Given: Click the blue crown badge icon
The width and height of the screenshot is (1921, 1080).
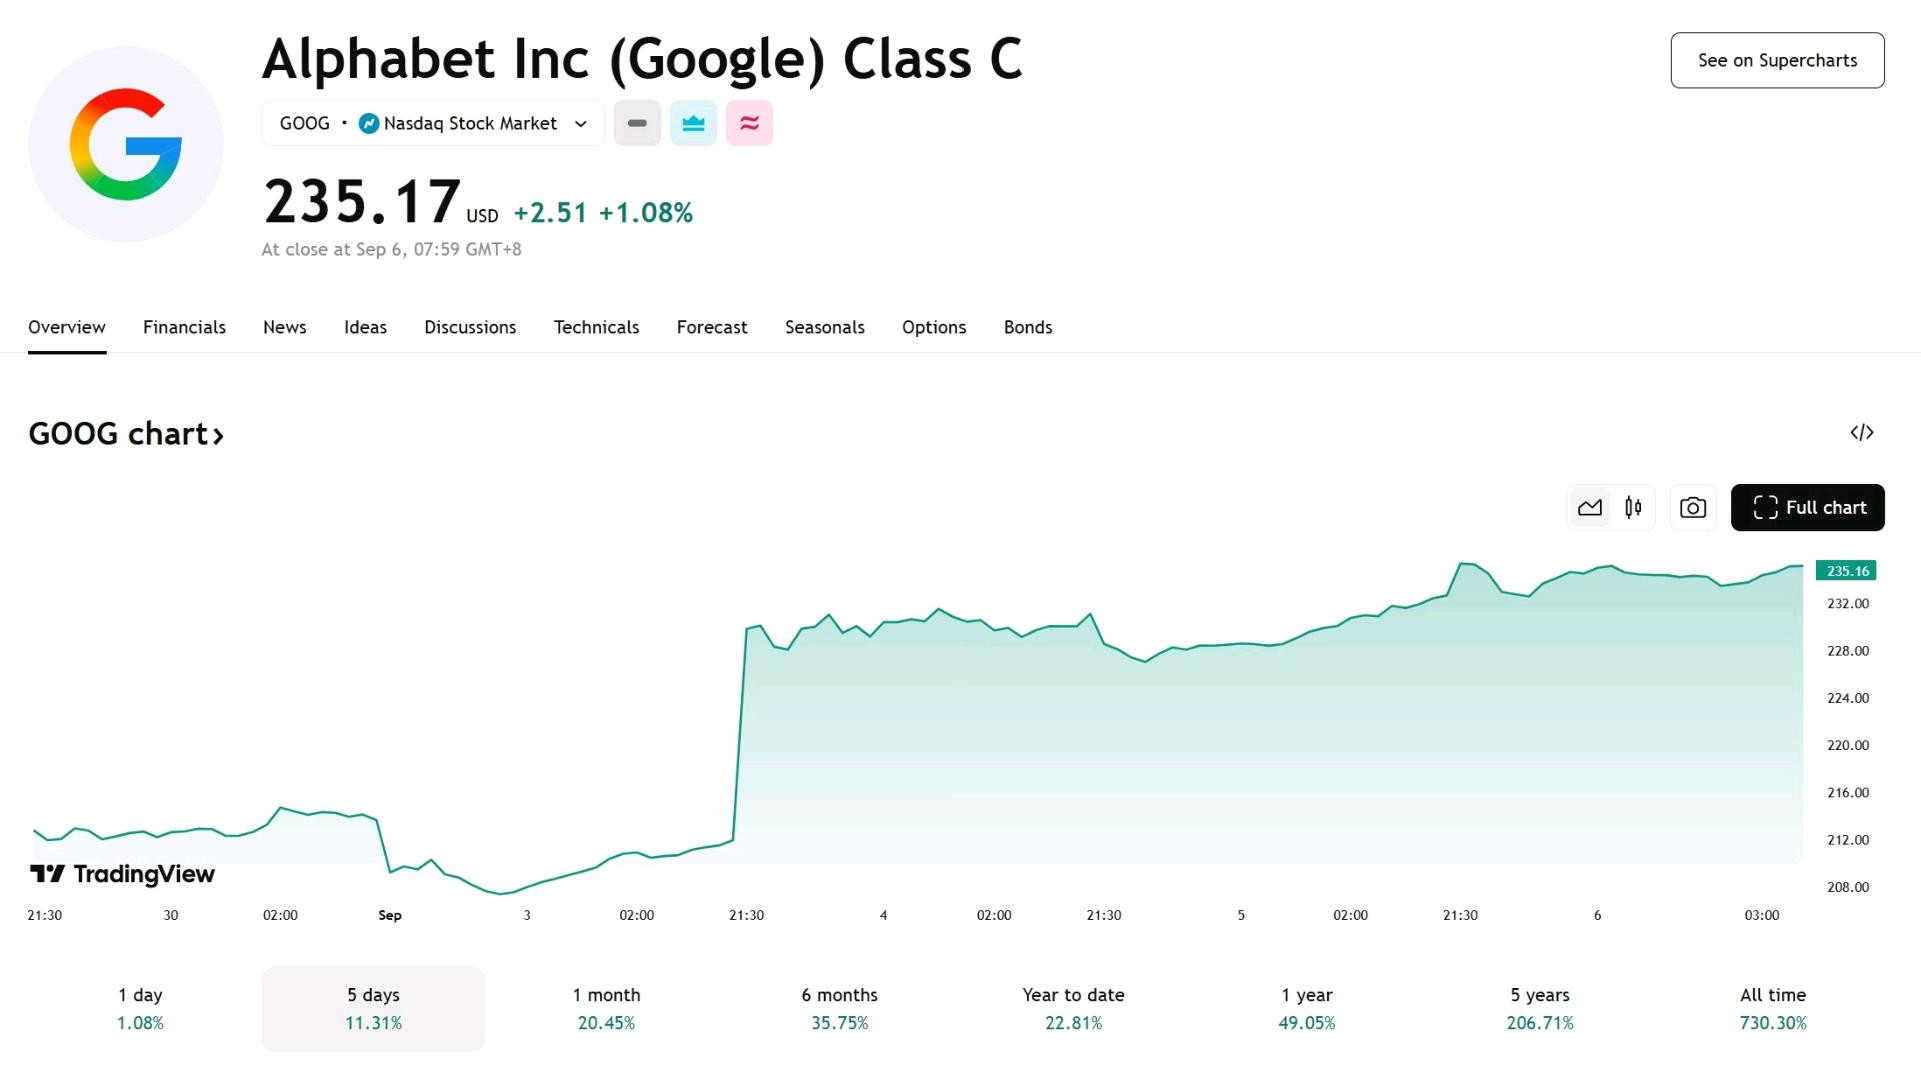Looking at the screenshot, I should [693, 123].
